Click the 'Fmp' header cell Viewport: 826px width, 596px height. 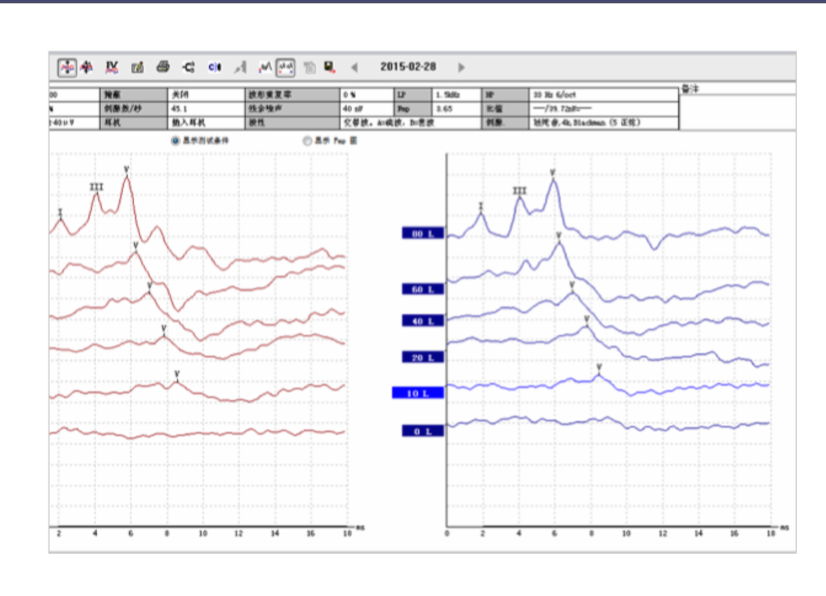[x=413, y=109]
